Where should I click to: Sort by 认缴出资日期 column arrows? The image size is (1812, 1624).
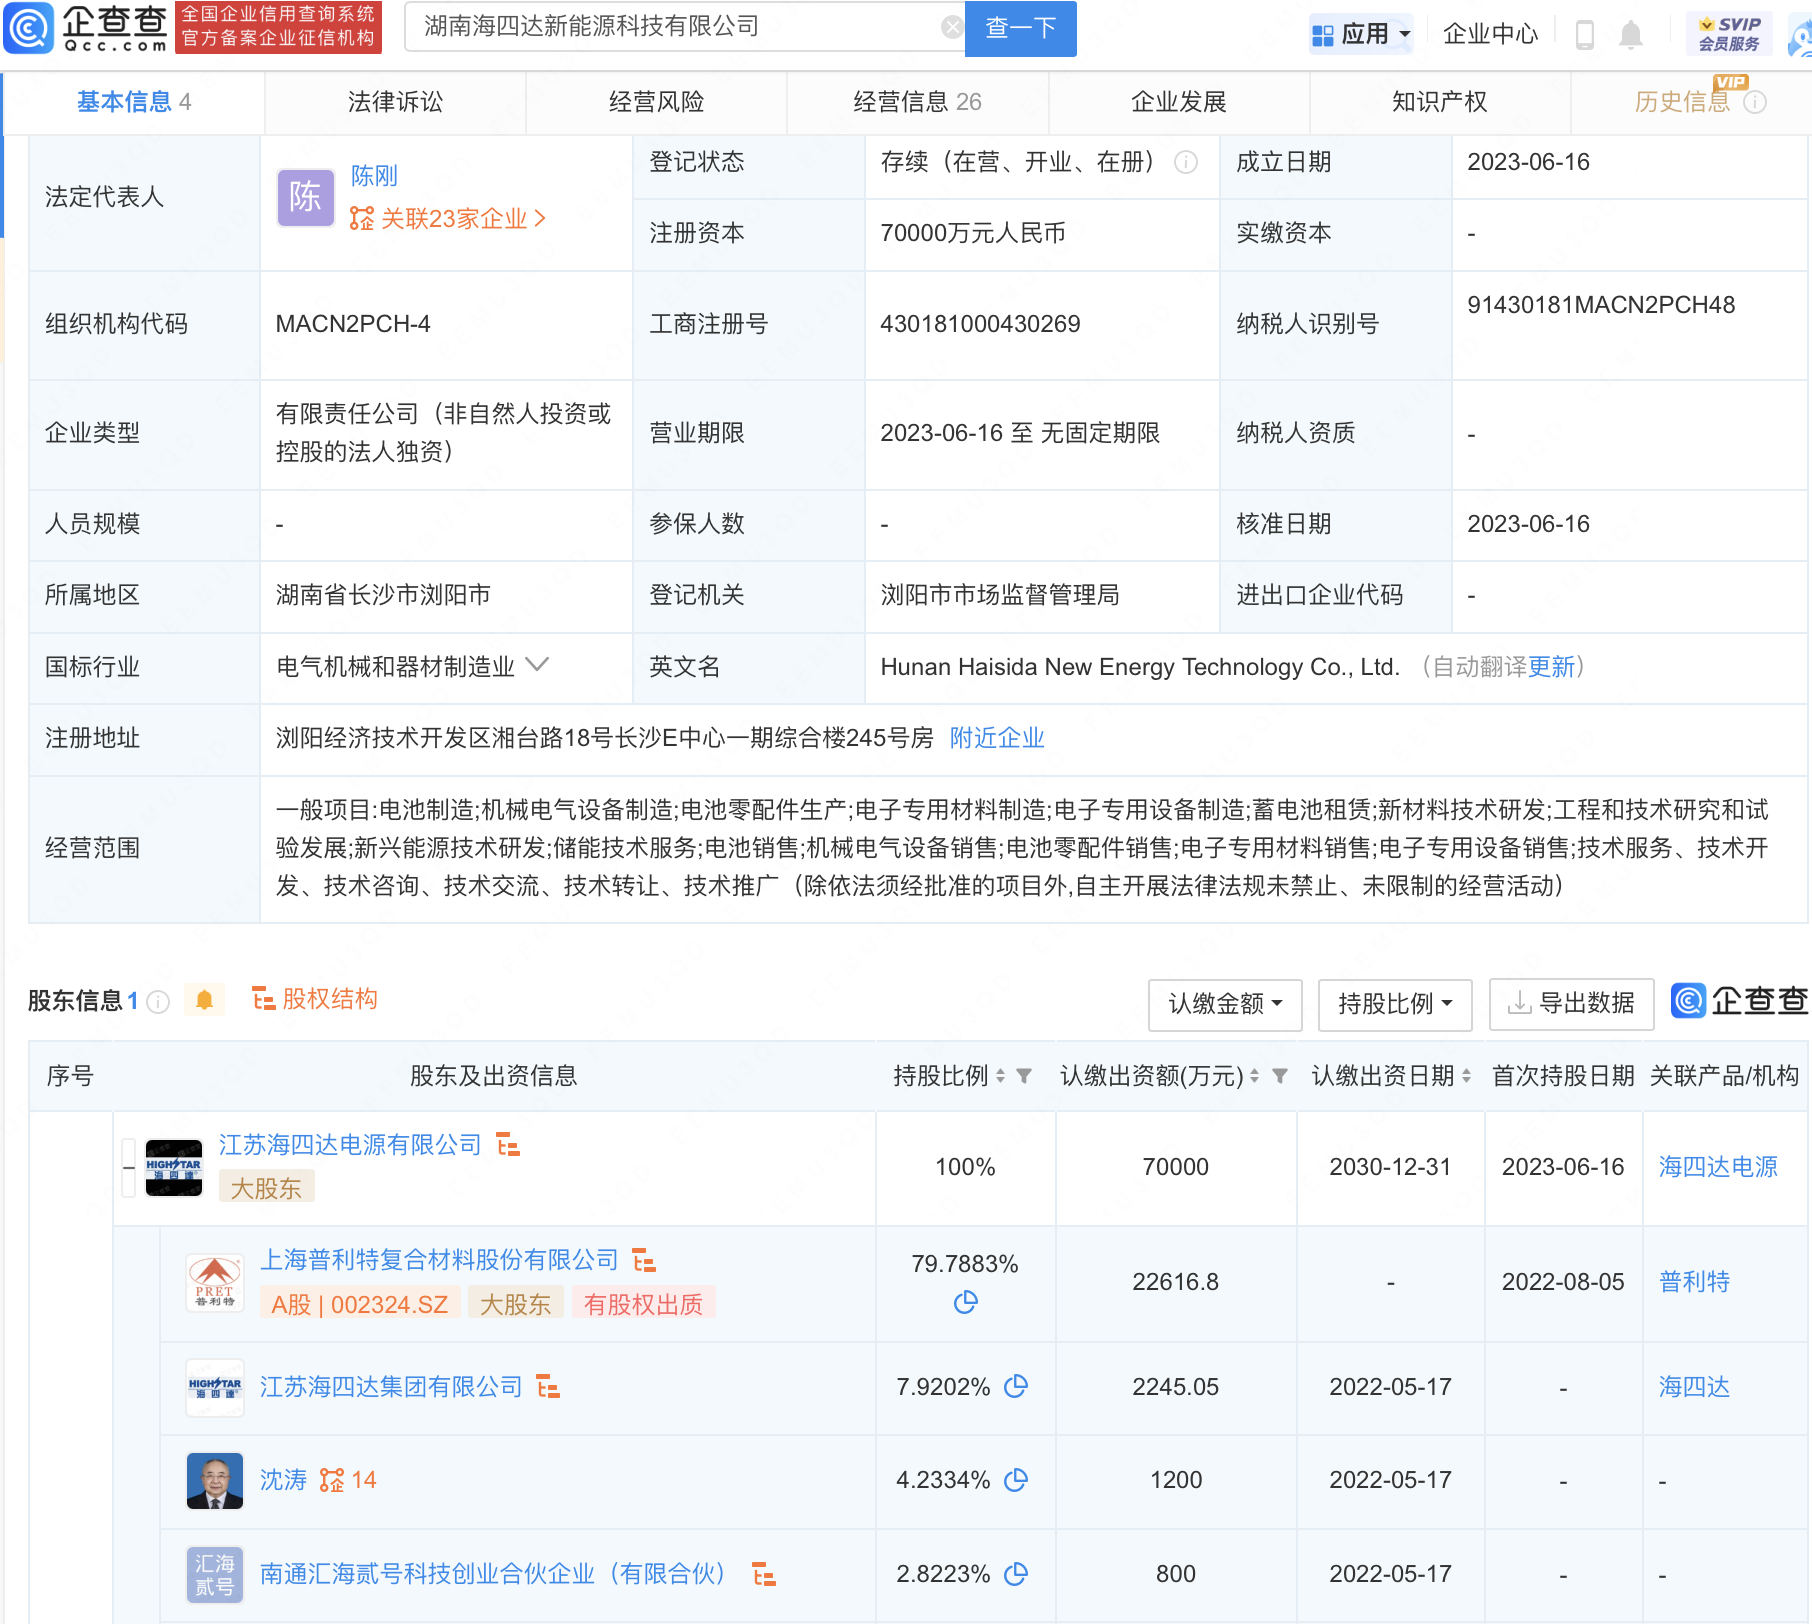coord(1466,1076)
